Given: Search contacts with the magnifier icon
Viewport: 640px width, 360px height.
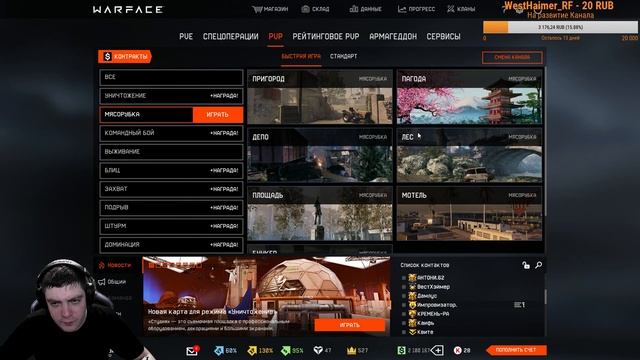Looking at the screenshot, I should click(539, 265).
